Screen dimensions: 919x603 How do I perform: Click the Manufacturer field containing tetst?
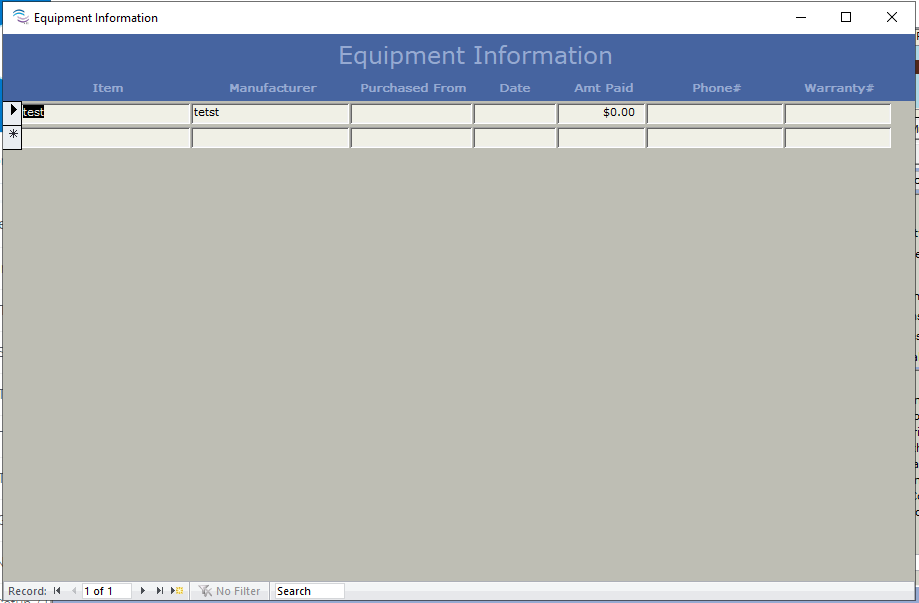pos(270,113)
